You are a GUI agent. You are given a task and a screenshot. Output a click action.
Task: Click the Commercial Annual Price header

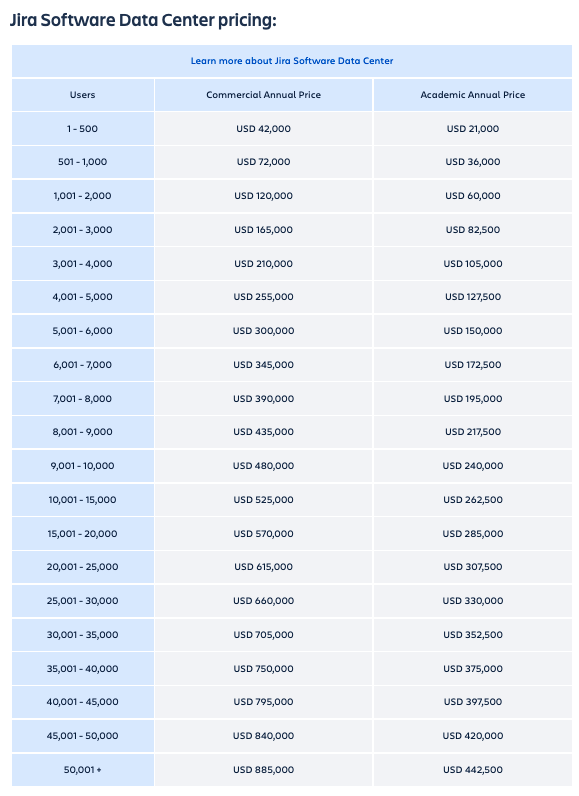point(263,95)
